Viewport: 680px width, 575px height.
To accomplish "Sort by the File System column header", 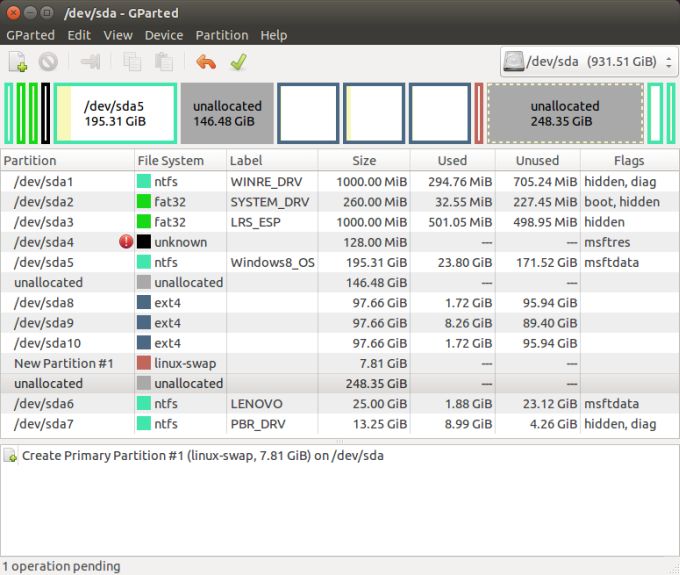I will click(180, 160).
